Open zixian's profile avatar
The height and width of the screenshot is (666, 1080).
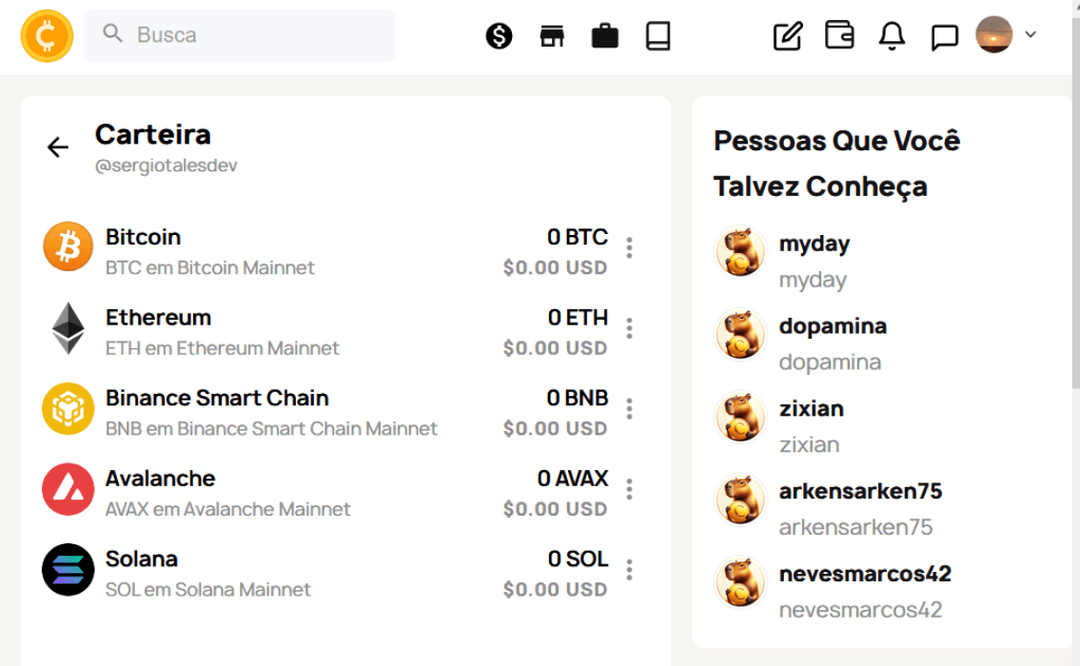[740, 417]
